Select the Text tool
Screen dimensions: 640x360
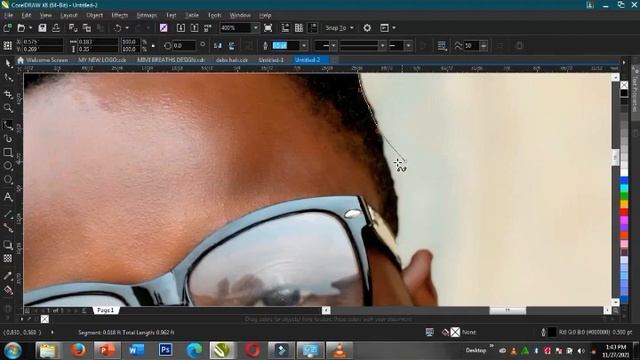[x=8, y=197]
